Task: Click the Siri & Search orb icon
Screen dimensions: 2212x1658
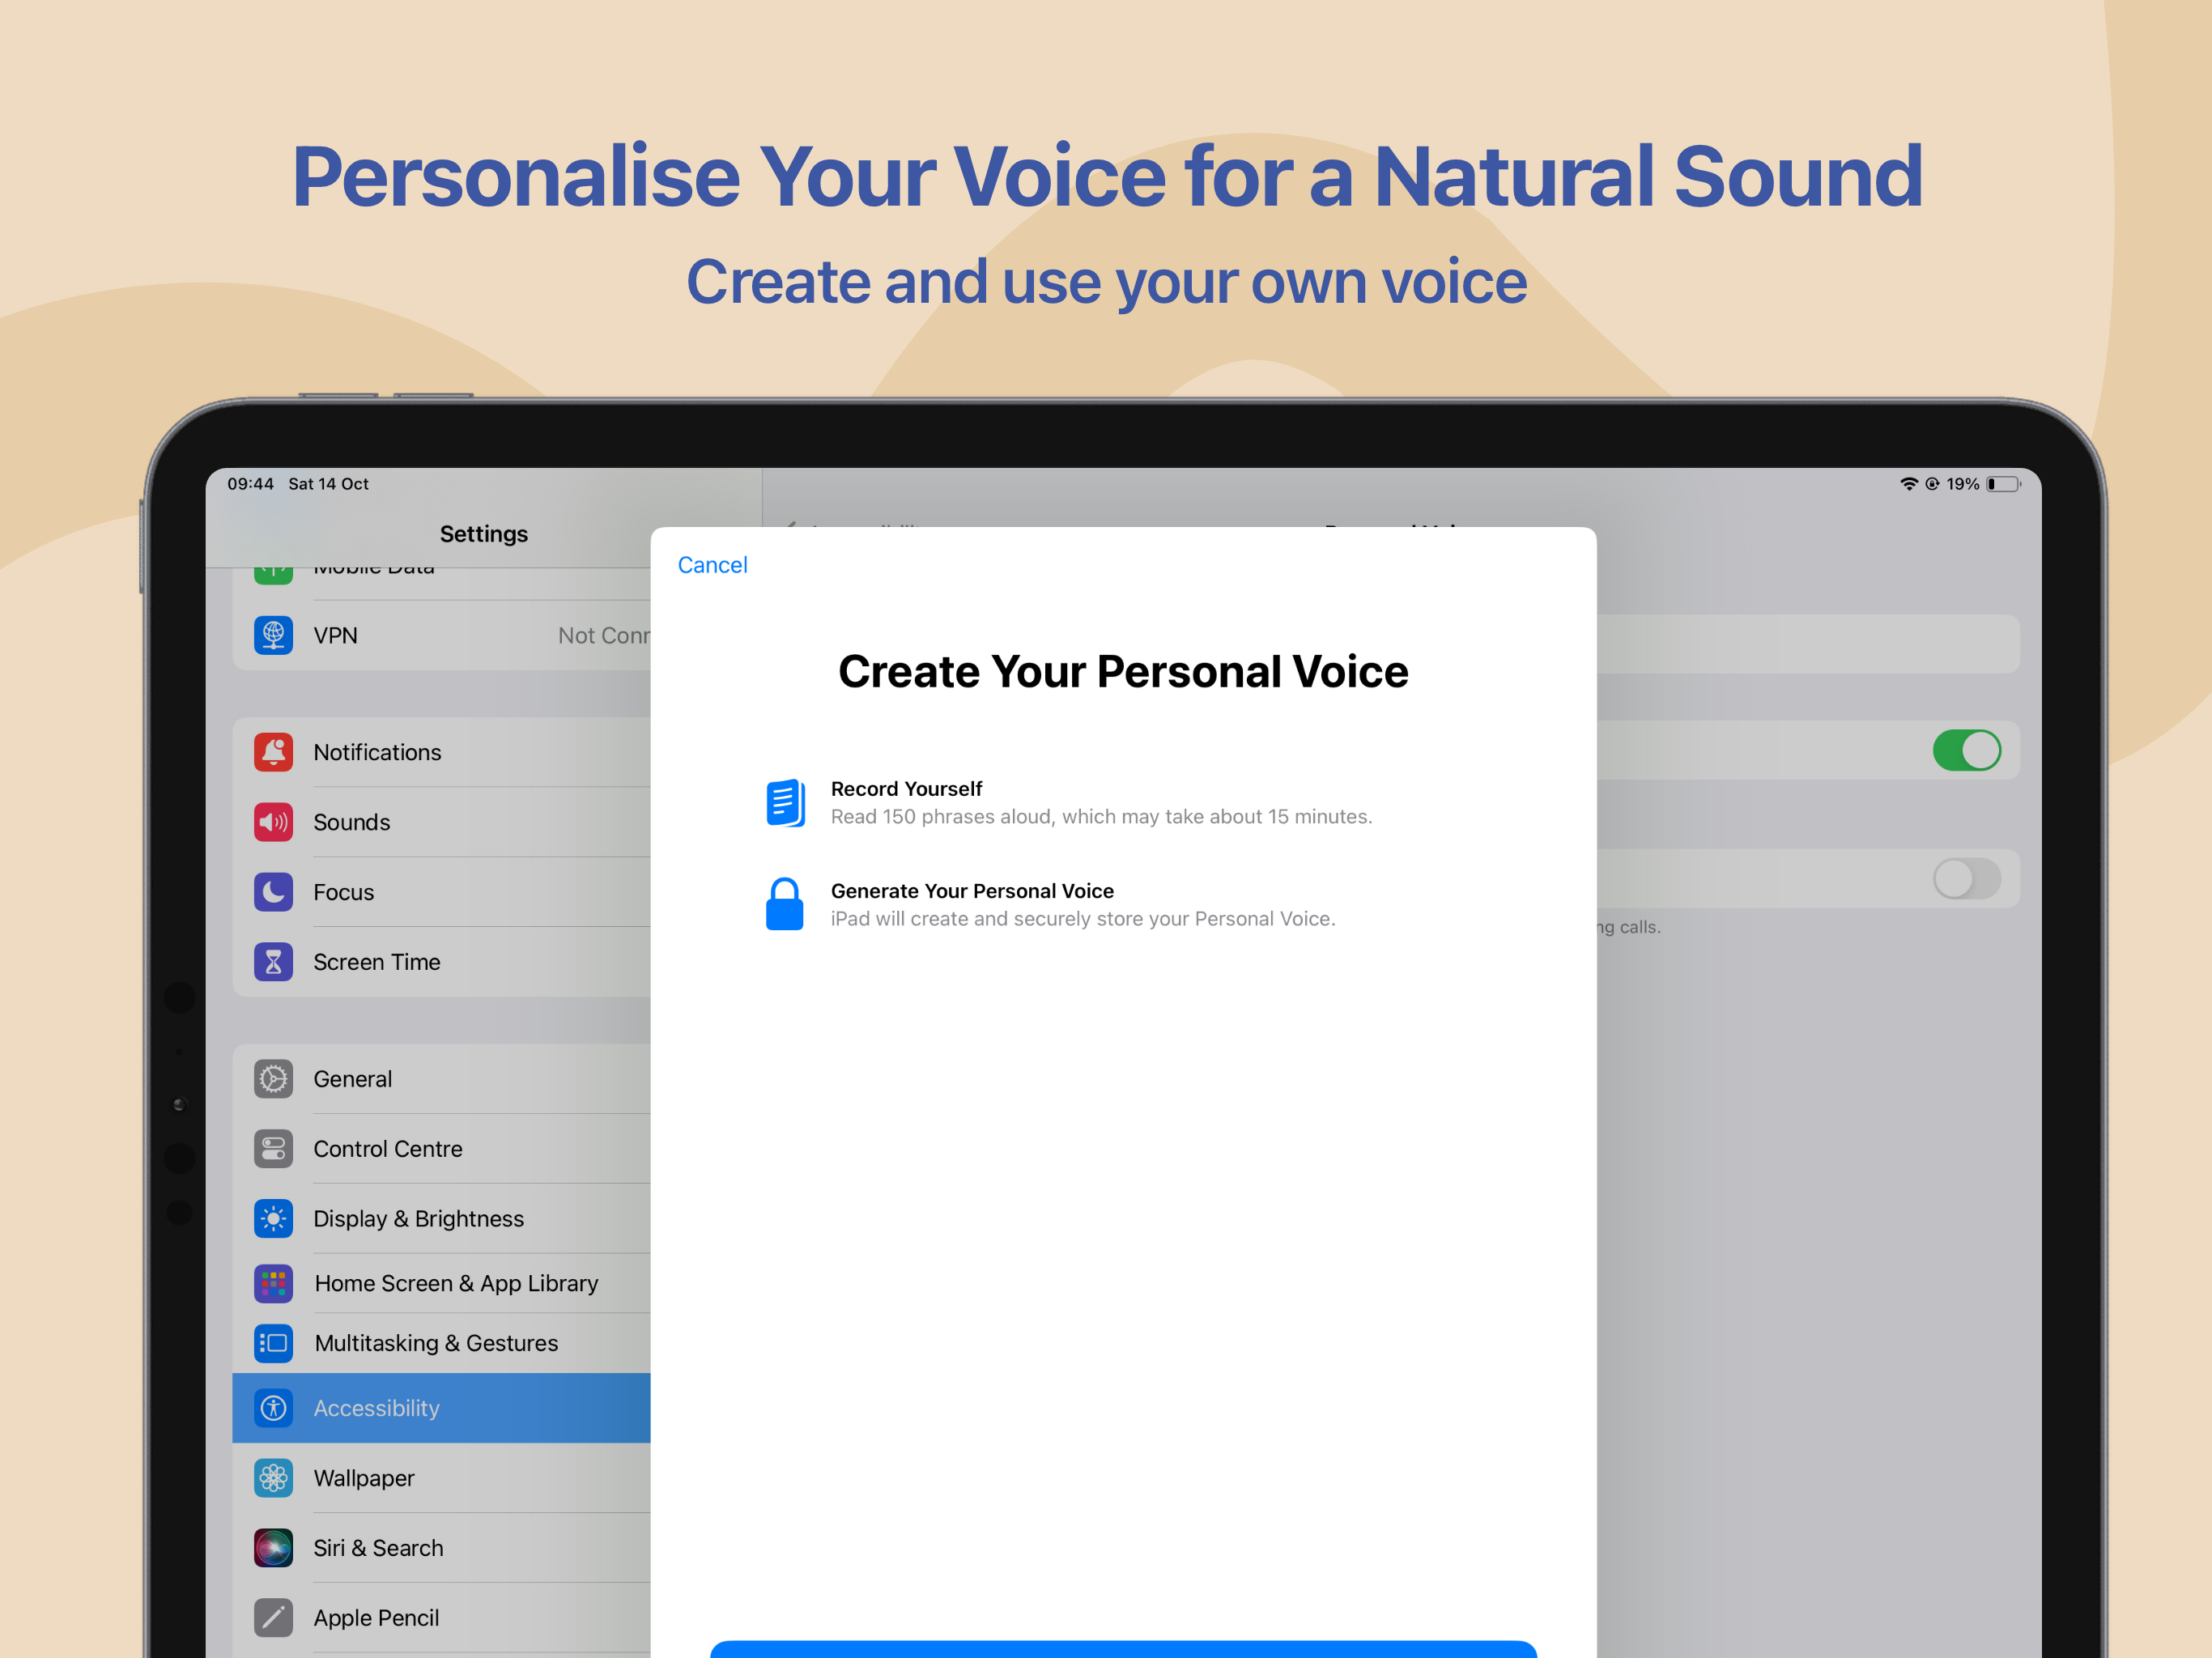Action: coord(273,1548)
